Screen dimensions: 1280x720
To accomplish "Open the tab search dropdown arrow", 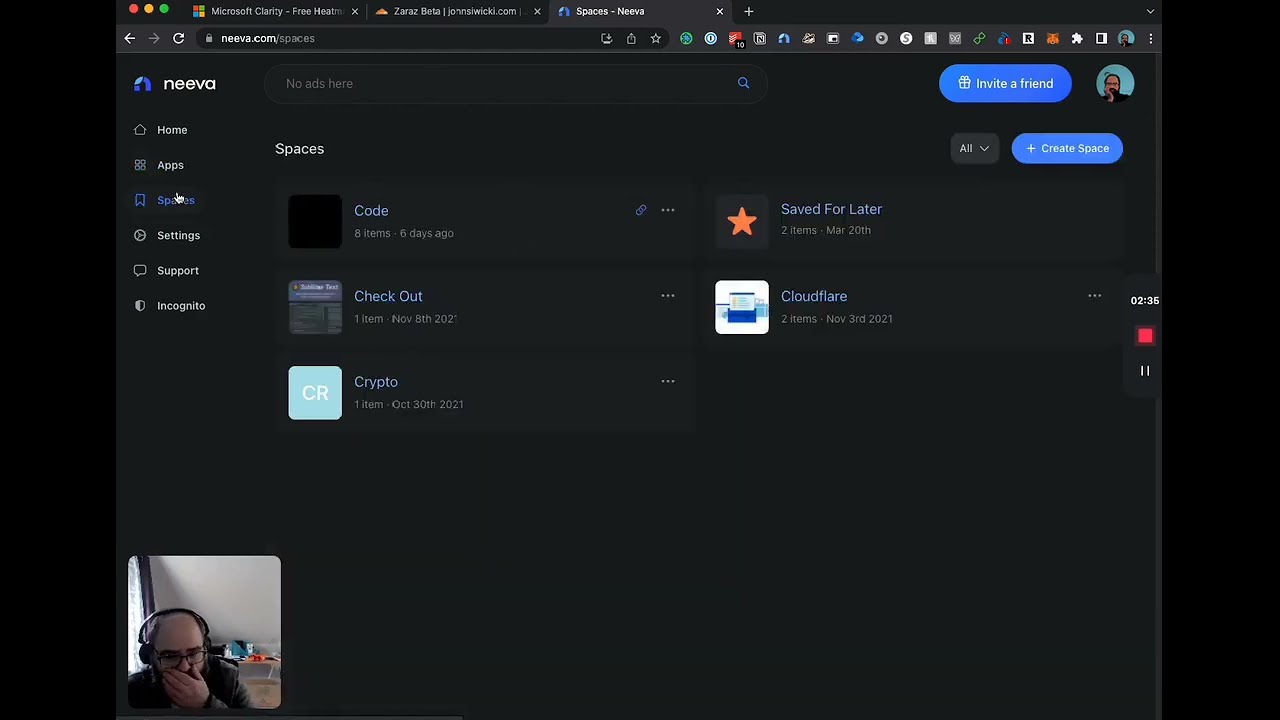I will [1150, 11].
